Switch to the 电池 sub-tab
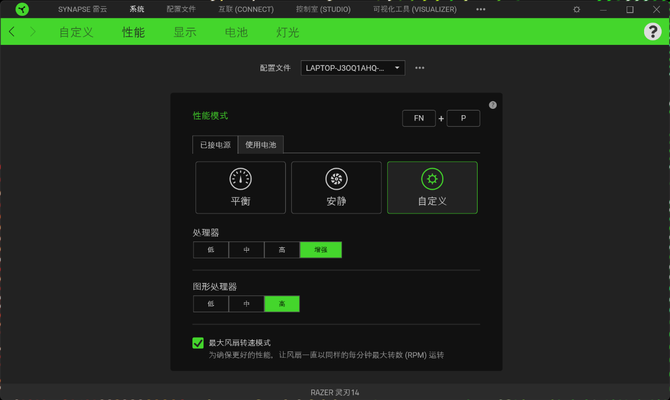Image resolution: width=670 pixels, height=400 pixels. (x=236, y=32)
